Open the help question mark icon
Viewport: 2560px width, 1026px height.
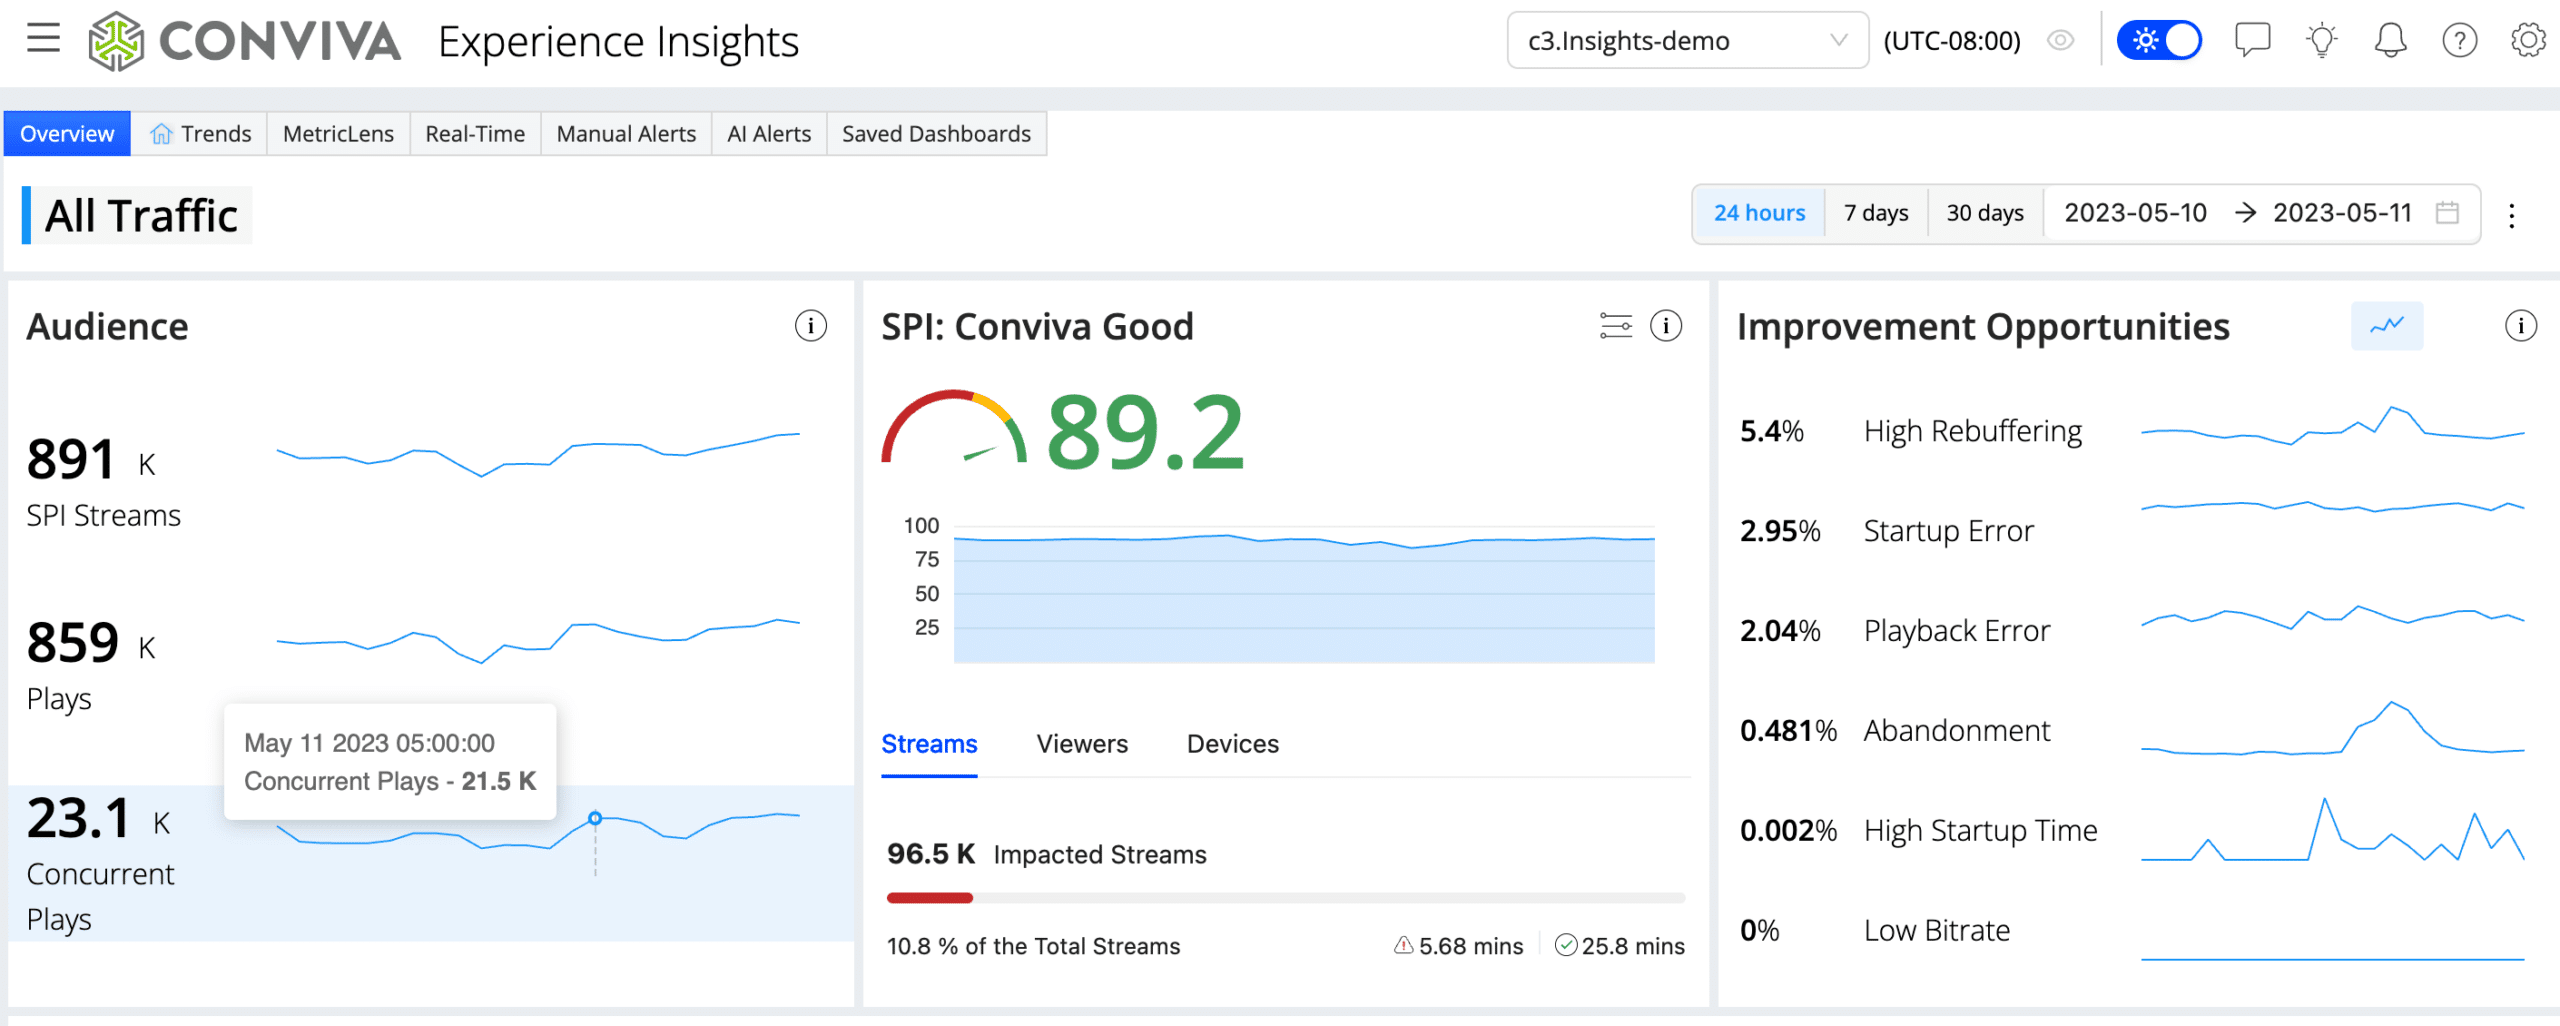(x=2459, y=40)
